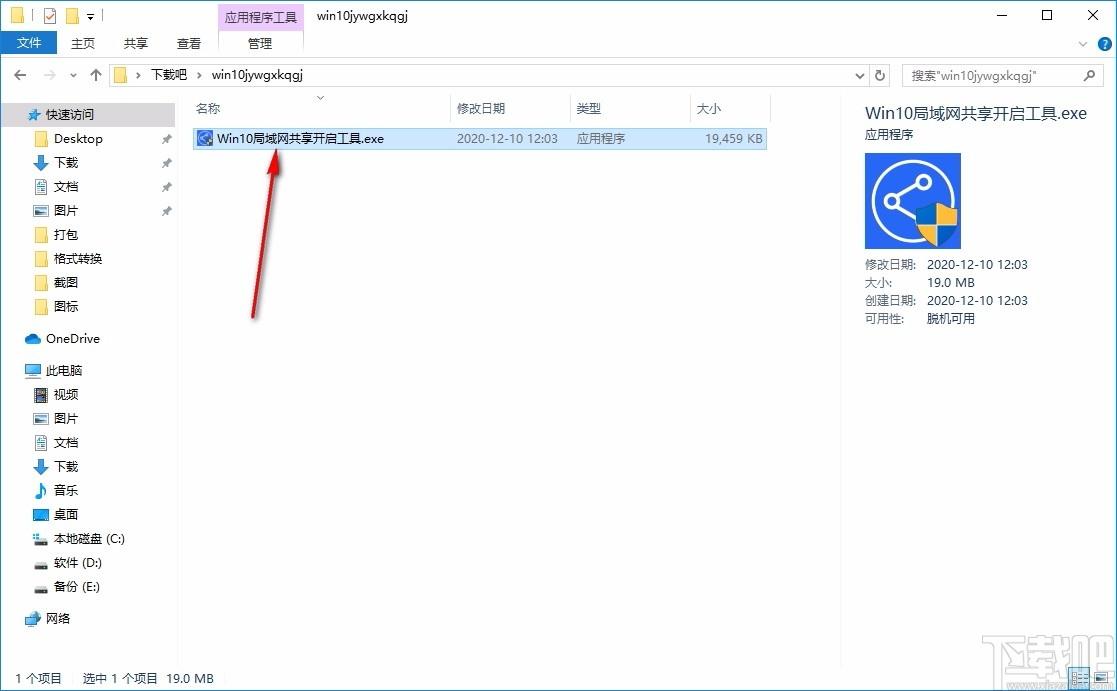
Task: Click the preview pane title Win10局域网共享开启工具.exe
Action: (975, 113)
